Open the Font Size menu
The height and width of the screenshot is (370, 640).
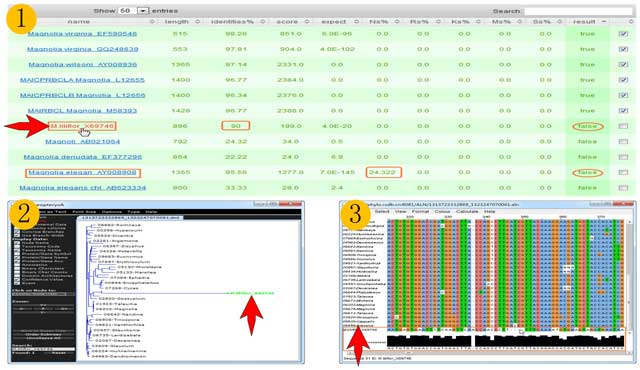click(x=84, y=212)
